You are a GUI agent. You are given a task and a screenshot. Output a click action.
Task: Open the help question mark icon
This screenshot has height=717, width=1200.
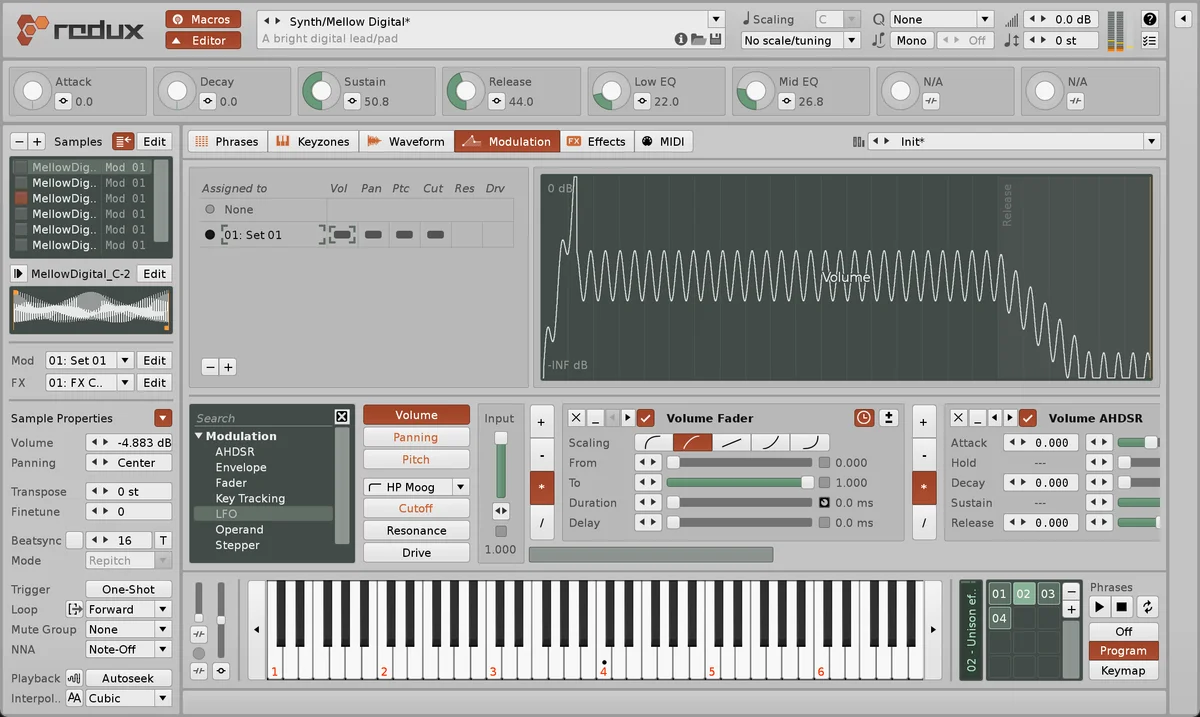click(1150, 19)
